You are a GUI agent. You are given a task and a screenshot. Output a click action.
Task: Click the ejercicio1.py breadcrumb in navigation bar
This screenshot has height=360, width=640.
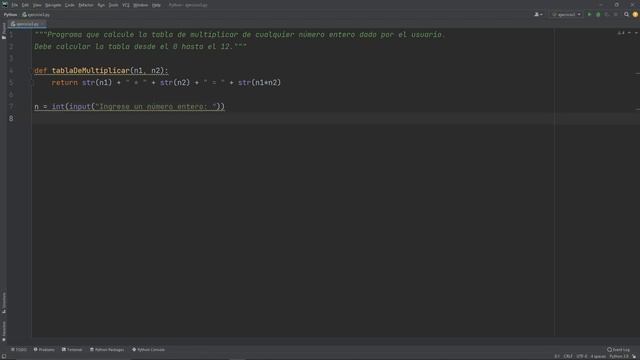(x=36, y=15)
